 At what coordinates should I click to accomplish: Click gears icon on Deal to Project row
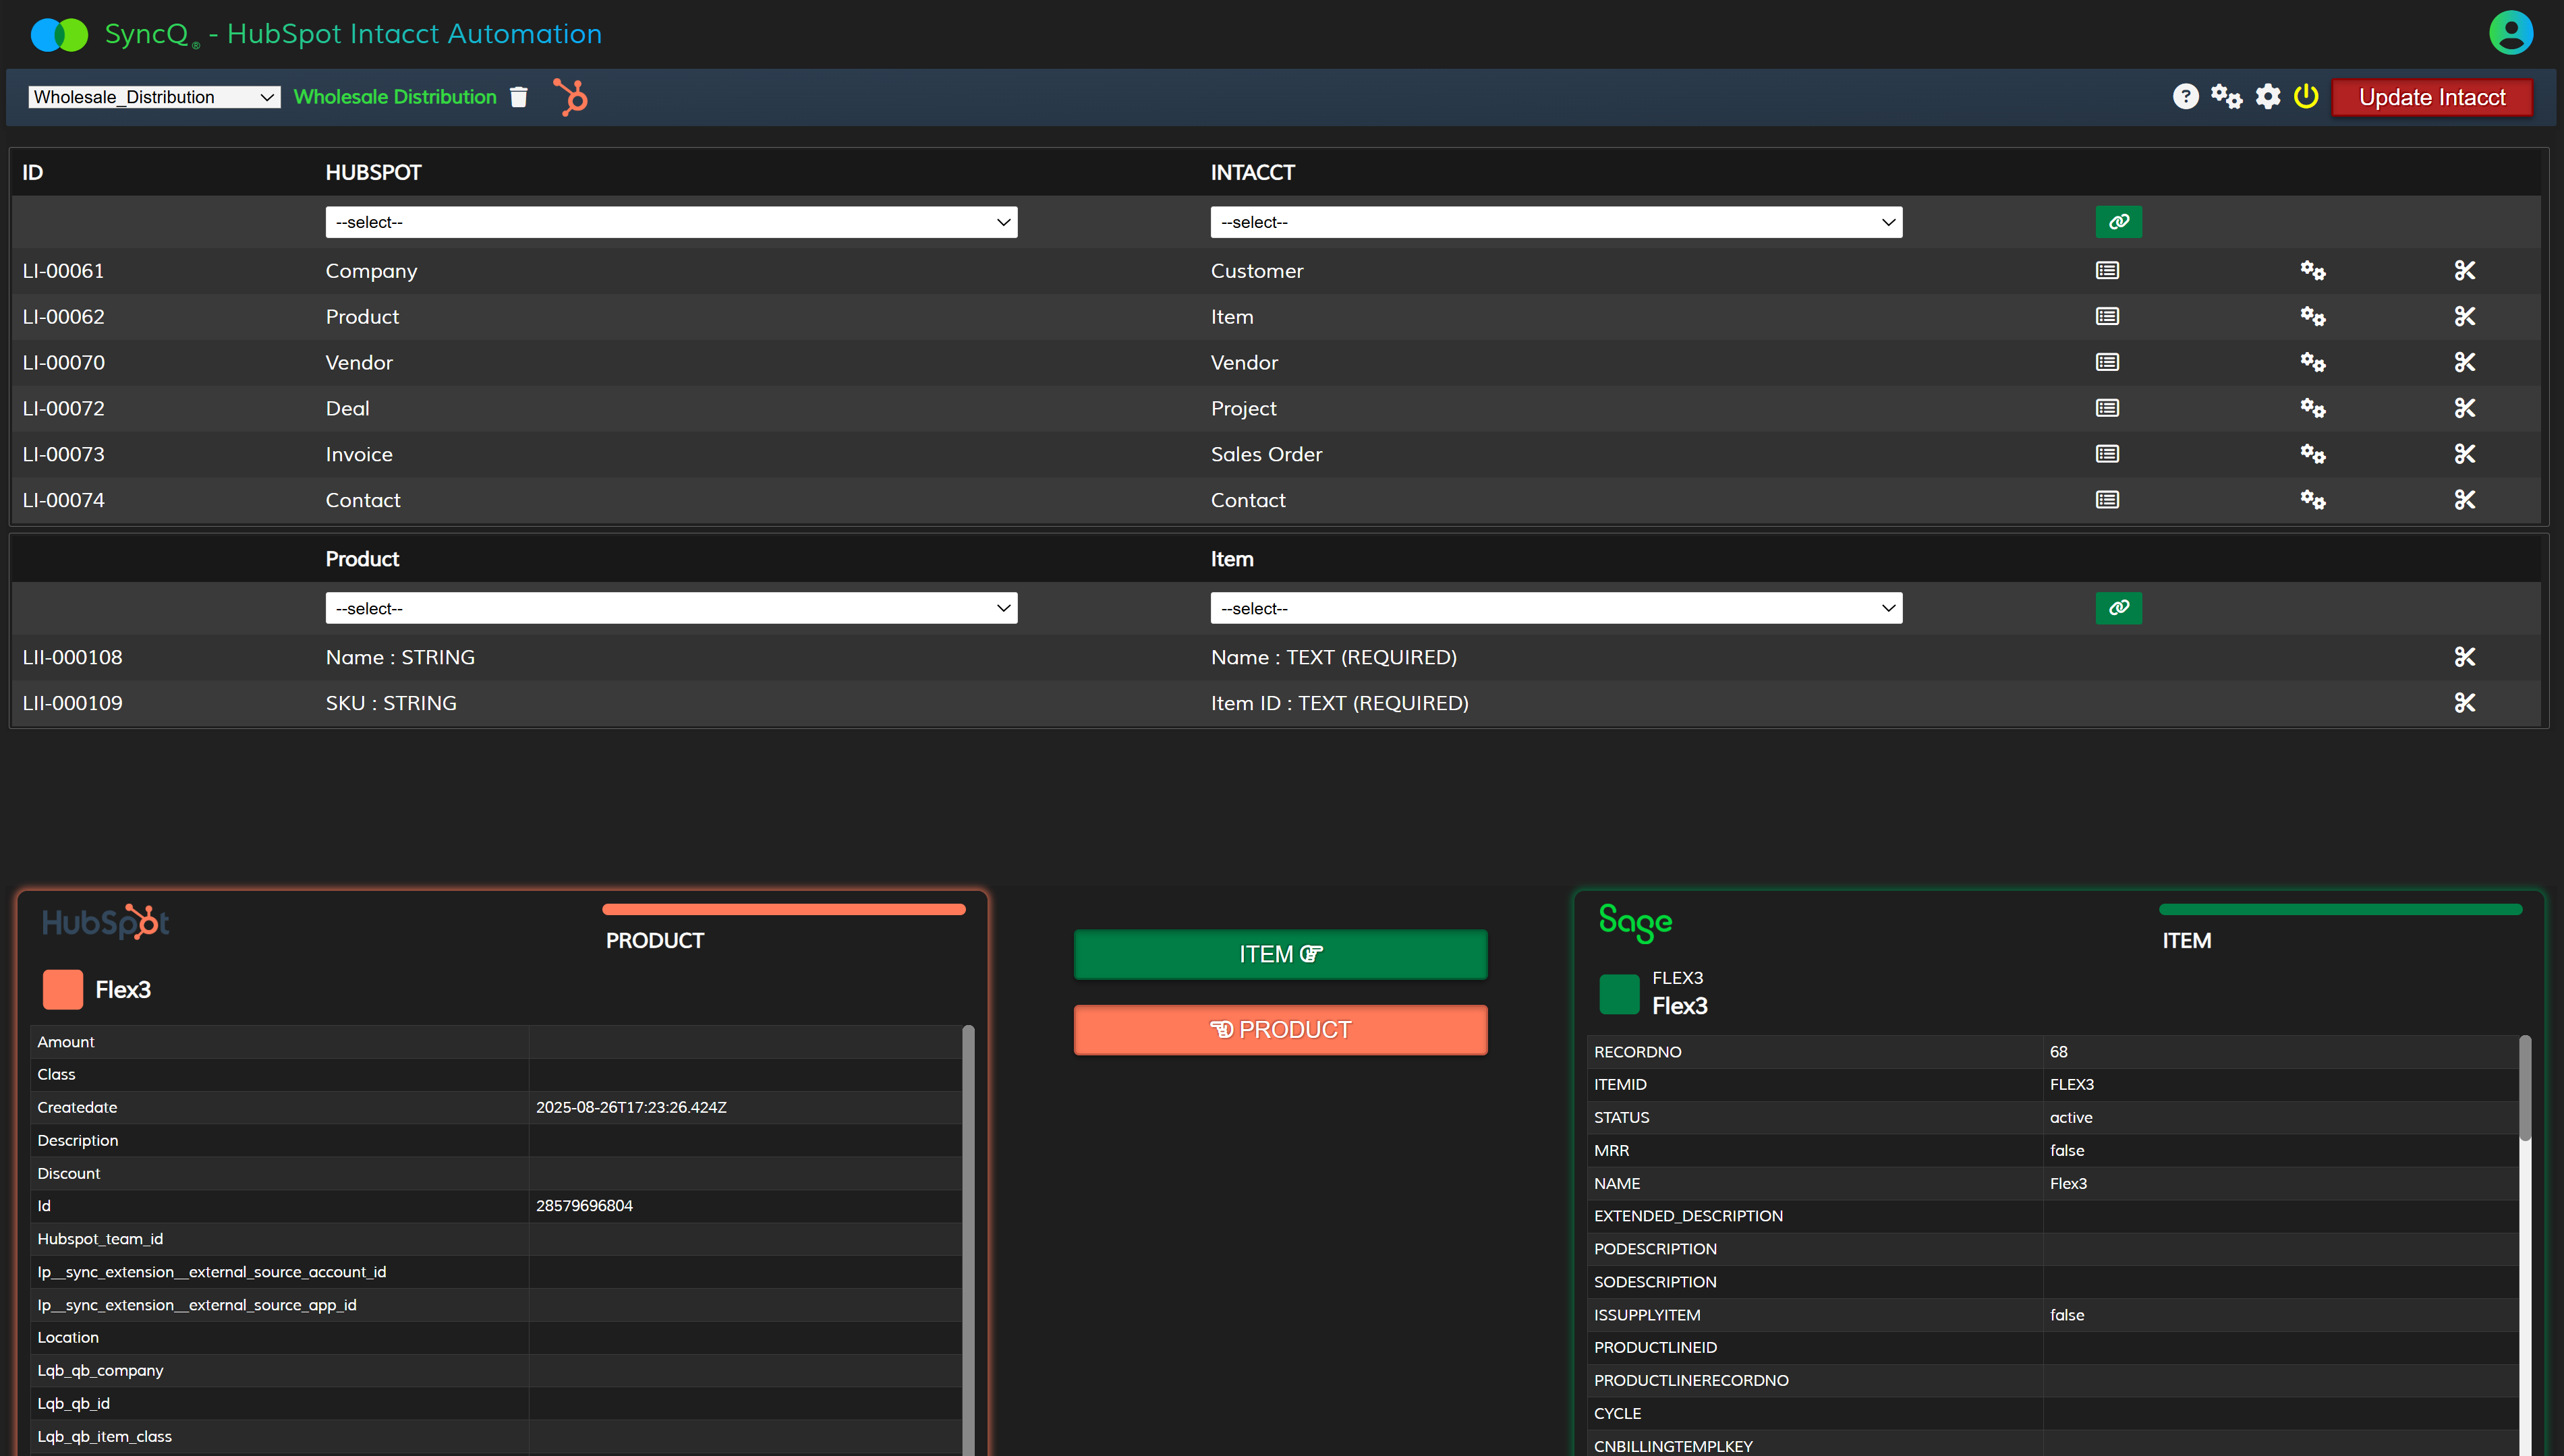(x=2312, y=408)
